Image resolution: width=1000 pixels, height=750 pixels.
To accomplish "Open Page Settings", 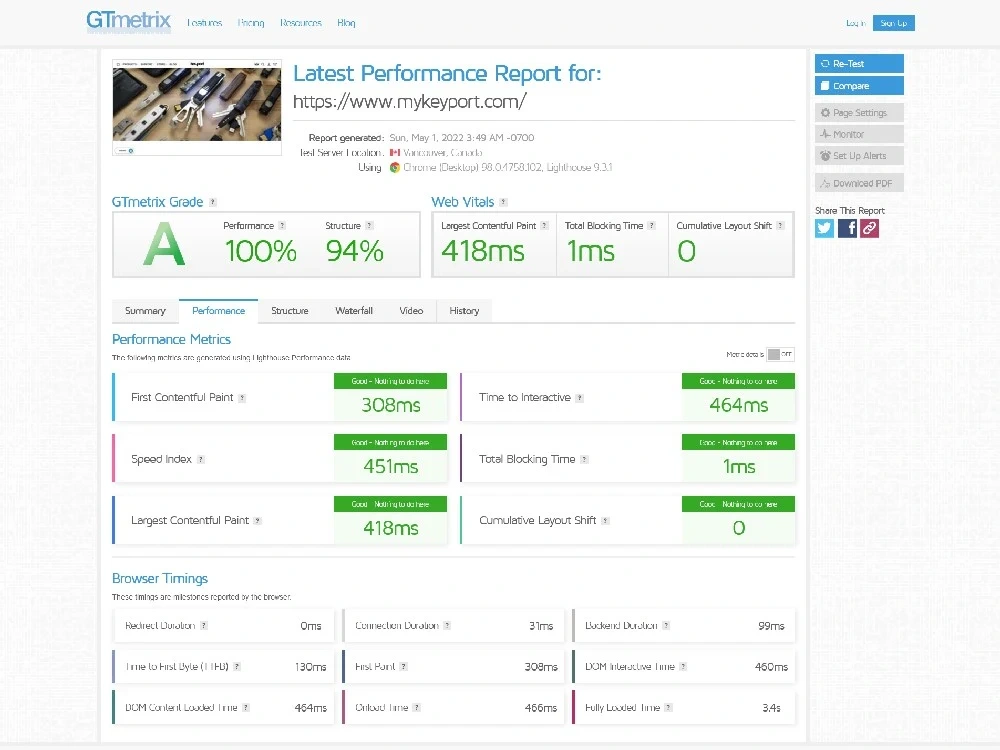I will click(859, 113).
